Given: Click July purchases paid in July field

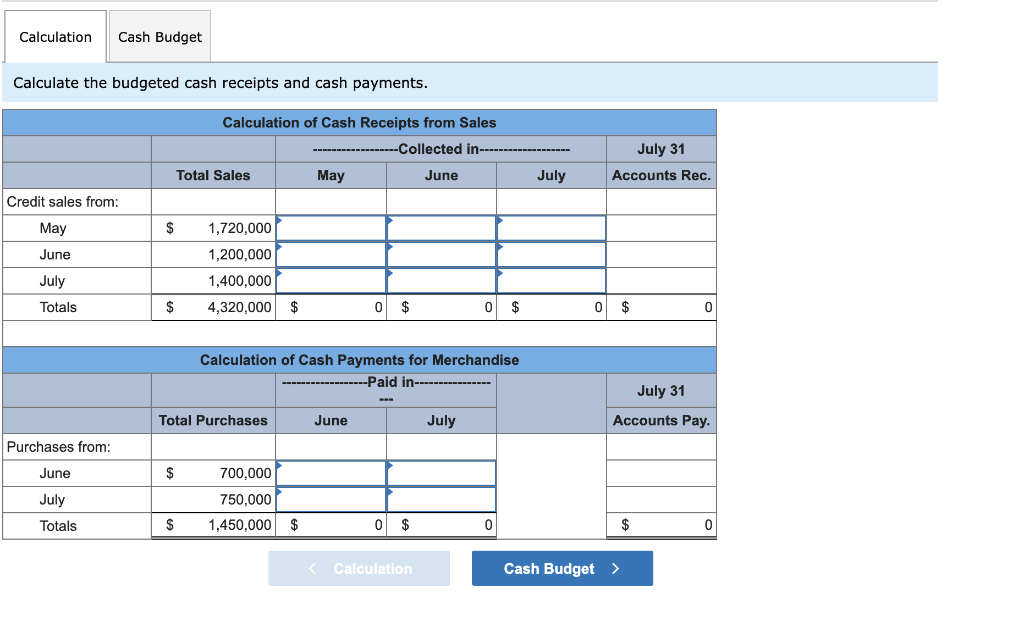Looking at the screenshot, I should (441, 500).
